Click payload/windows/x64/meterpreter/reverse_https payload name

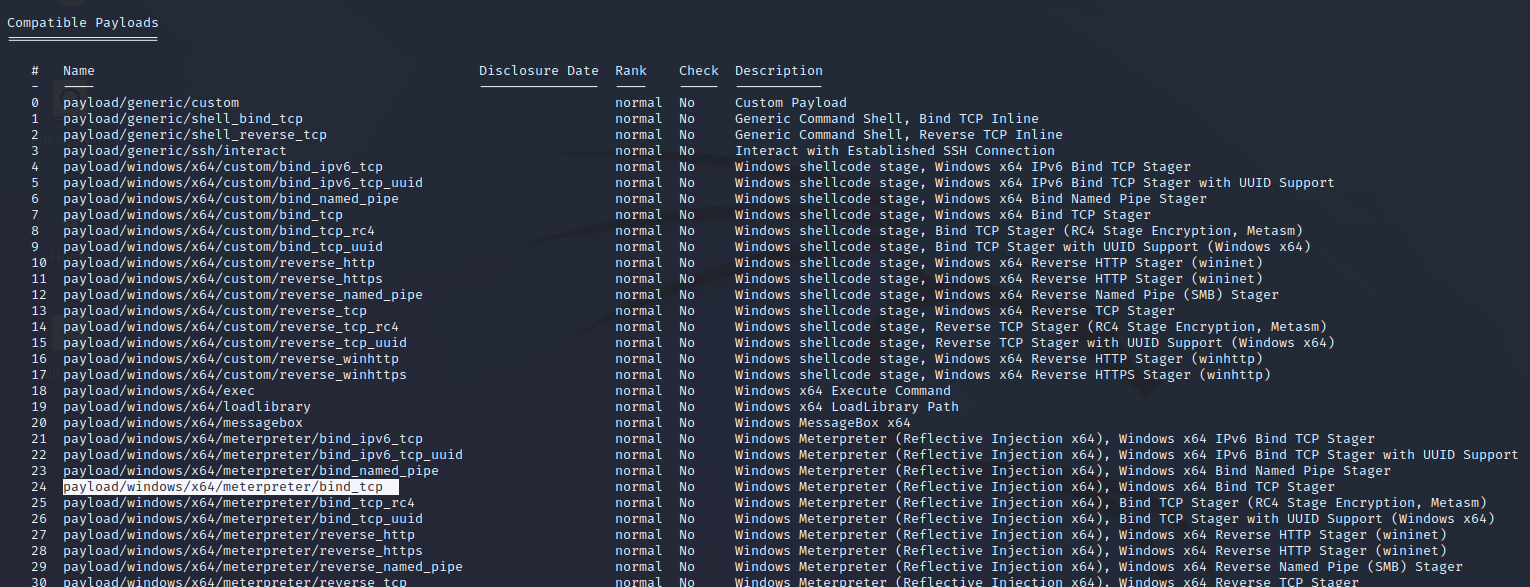click(243, 551)
